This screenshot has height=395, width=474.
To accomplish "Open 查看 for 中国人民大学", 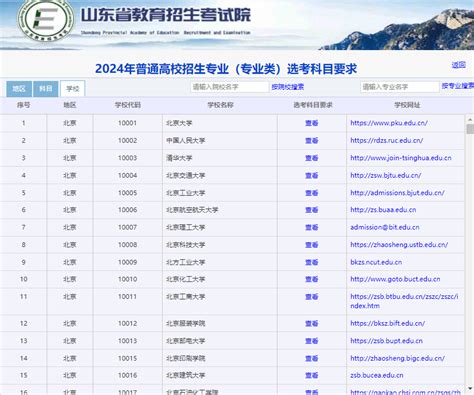I will pos(312,140).
